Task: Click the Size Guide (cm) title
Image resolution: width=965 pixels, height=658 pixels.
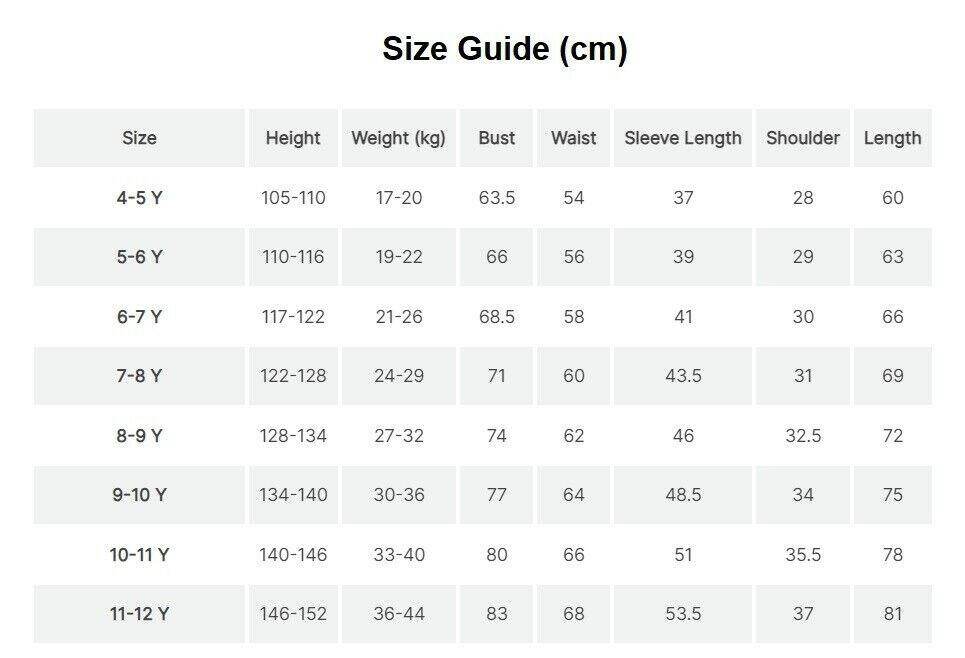Action: [504, 49]
